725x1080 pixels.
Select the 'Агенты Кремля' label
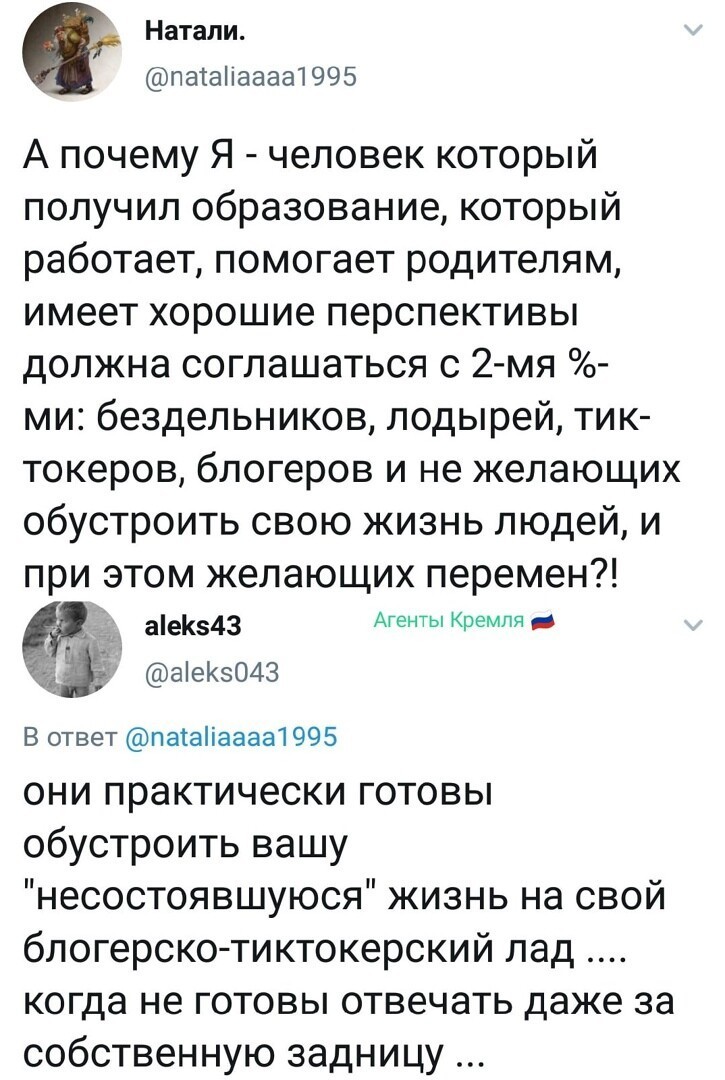450,620
